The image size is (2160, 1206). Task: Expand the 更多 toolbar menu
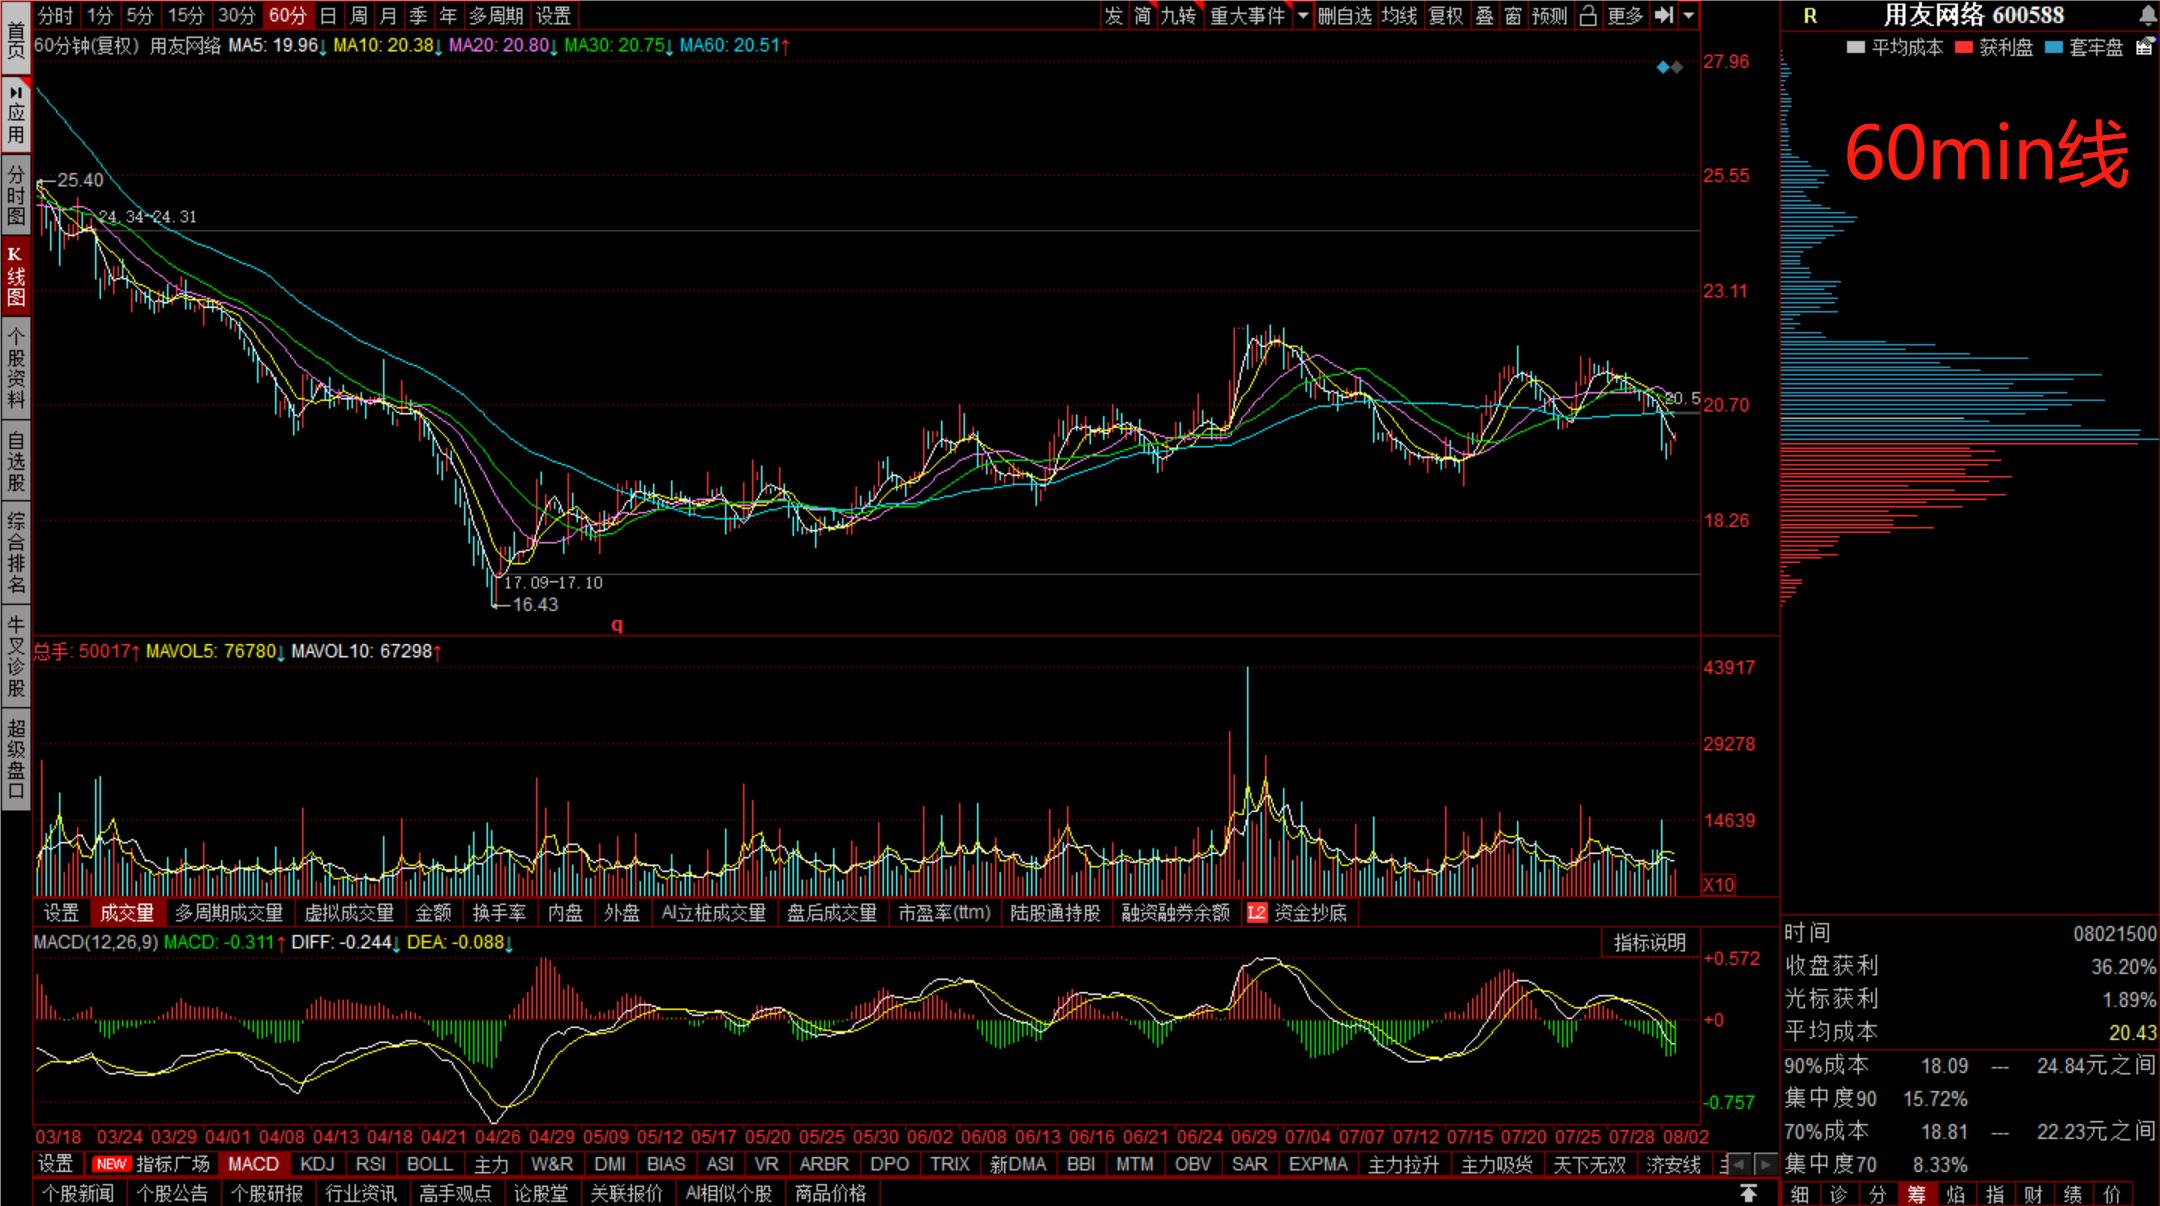pyautogui.click(x=1625, y=15)
